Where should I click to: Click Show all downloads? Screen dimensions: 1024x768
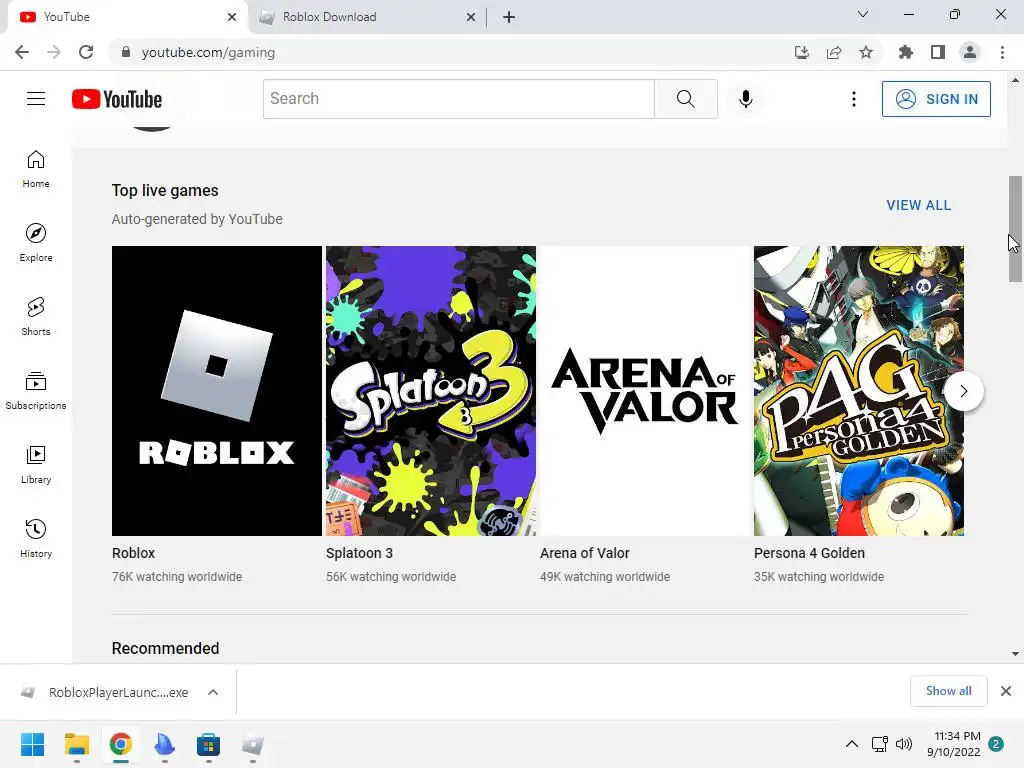[948, 691]
